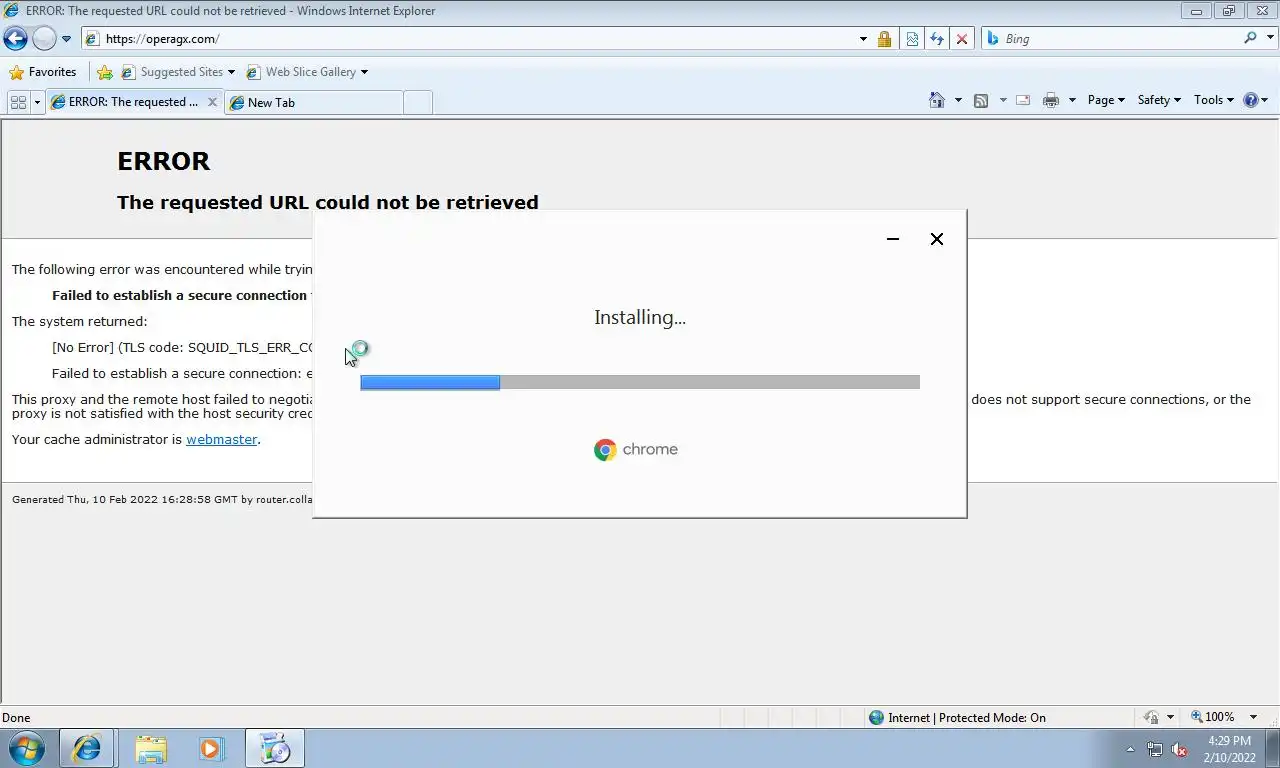
Task: Click the Show desktop strip
Action: click(1272, 749)
